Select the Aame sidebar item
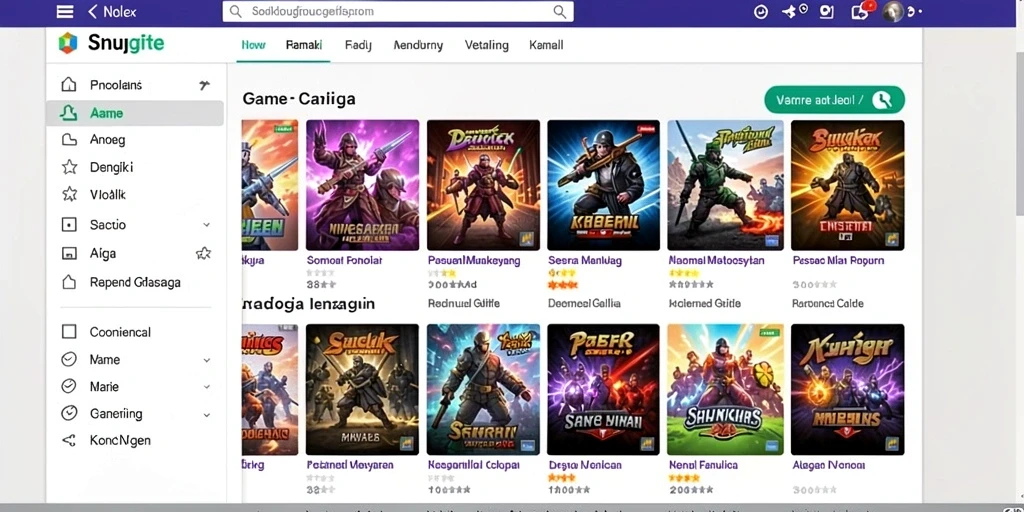Viewport: 1024px width, 512px height. click(x=135, y=113)
